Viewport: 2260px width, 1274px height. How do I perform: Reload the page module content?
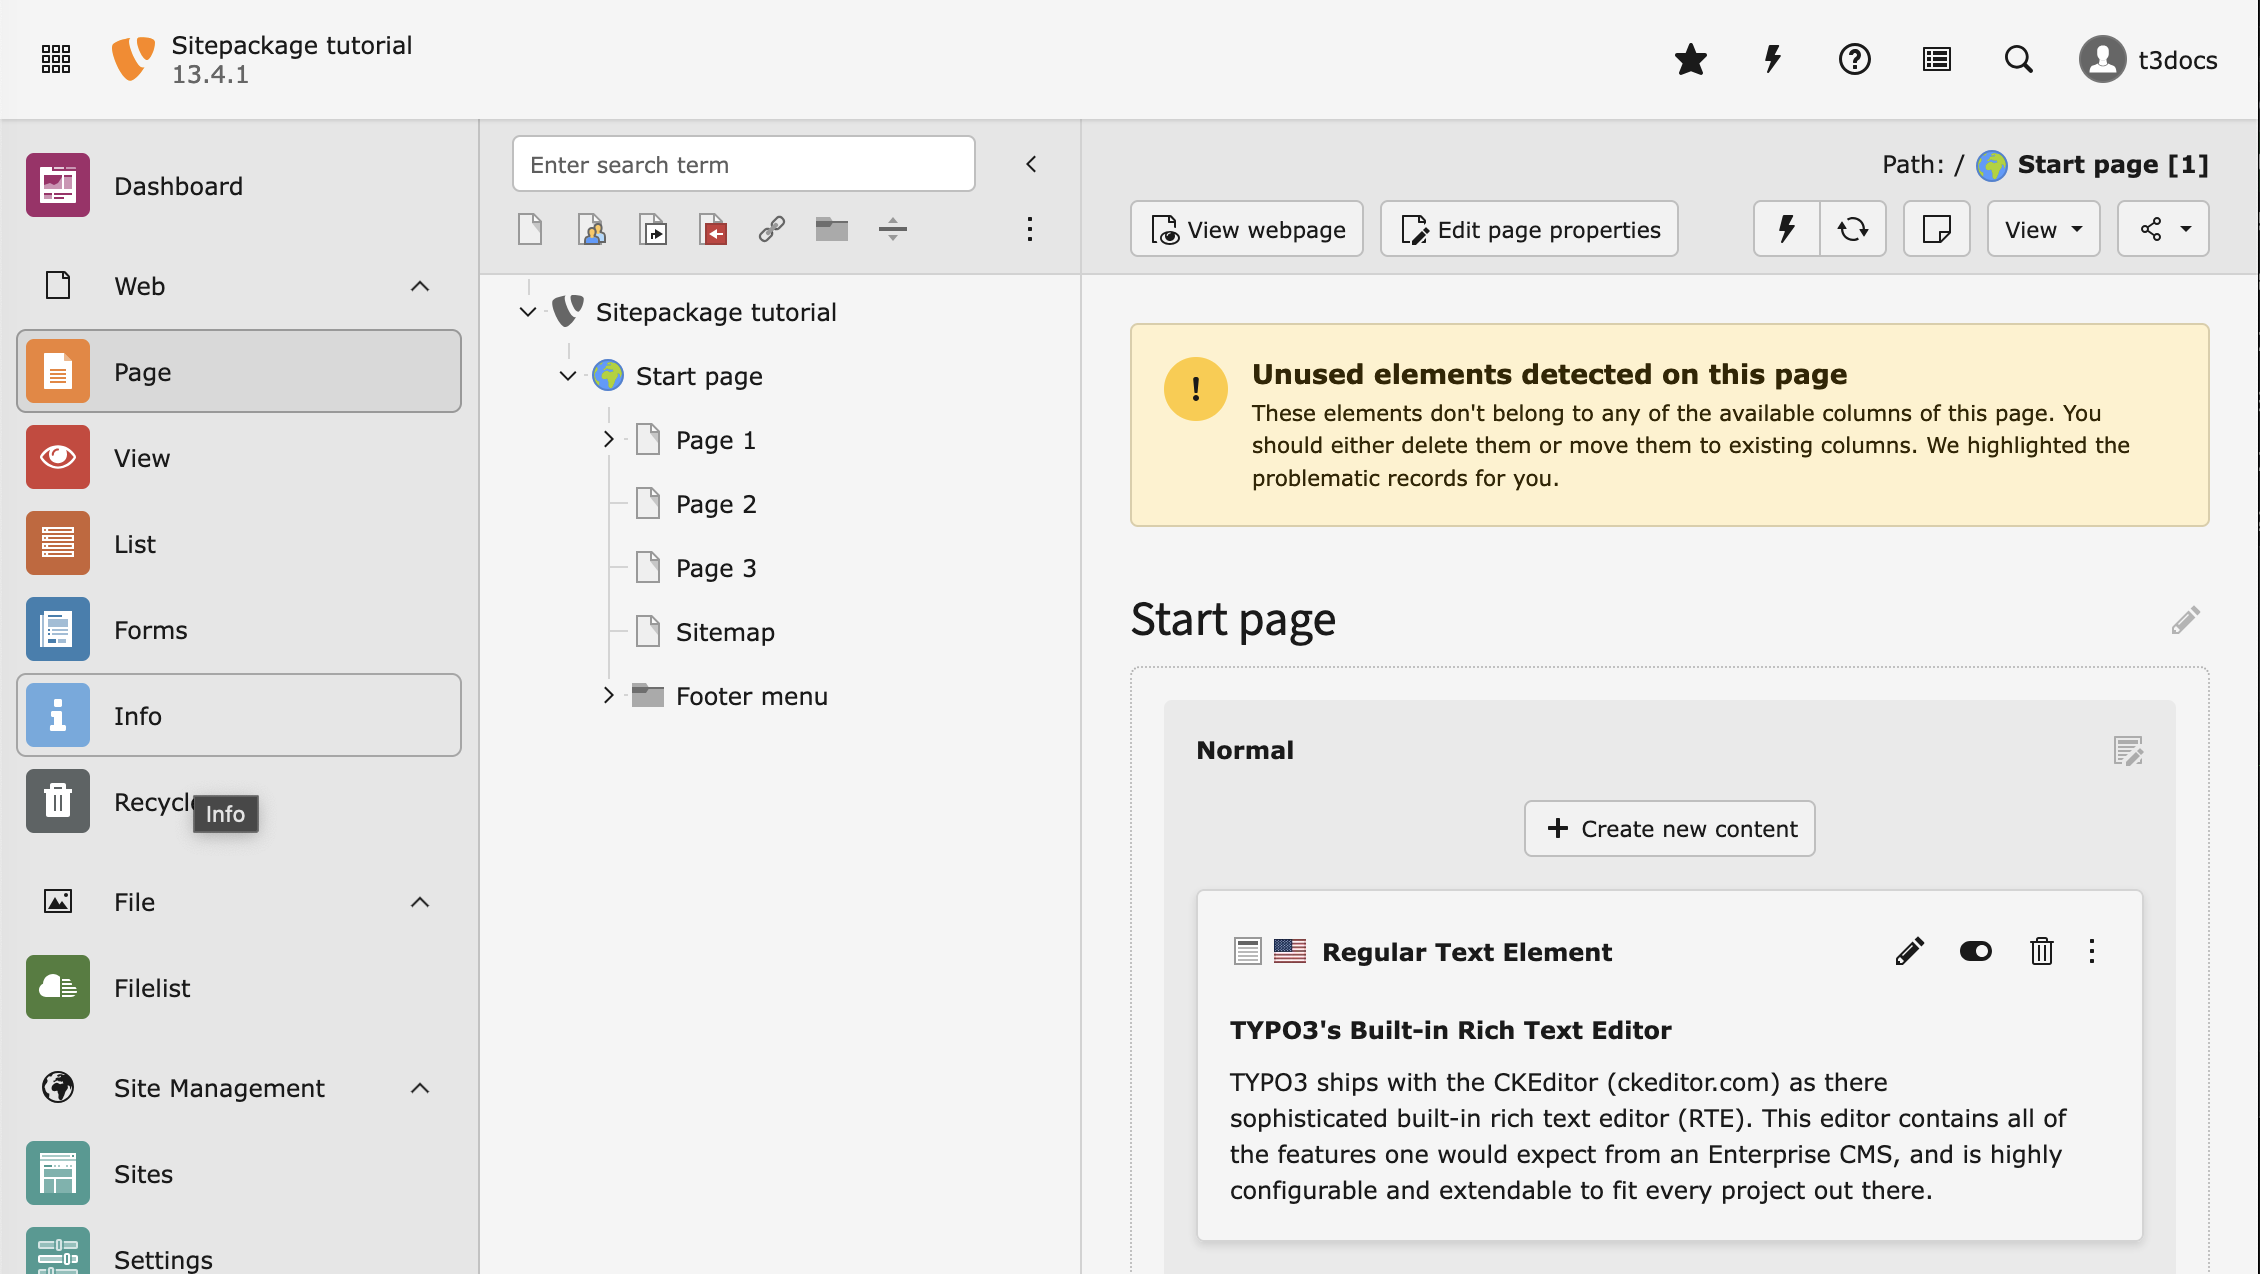tap(1853, 229)
